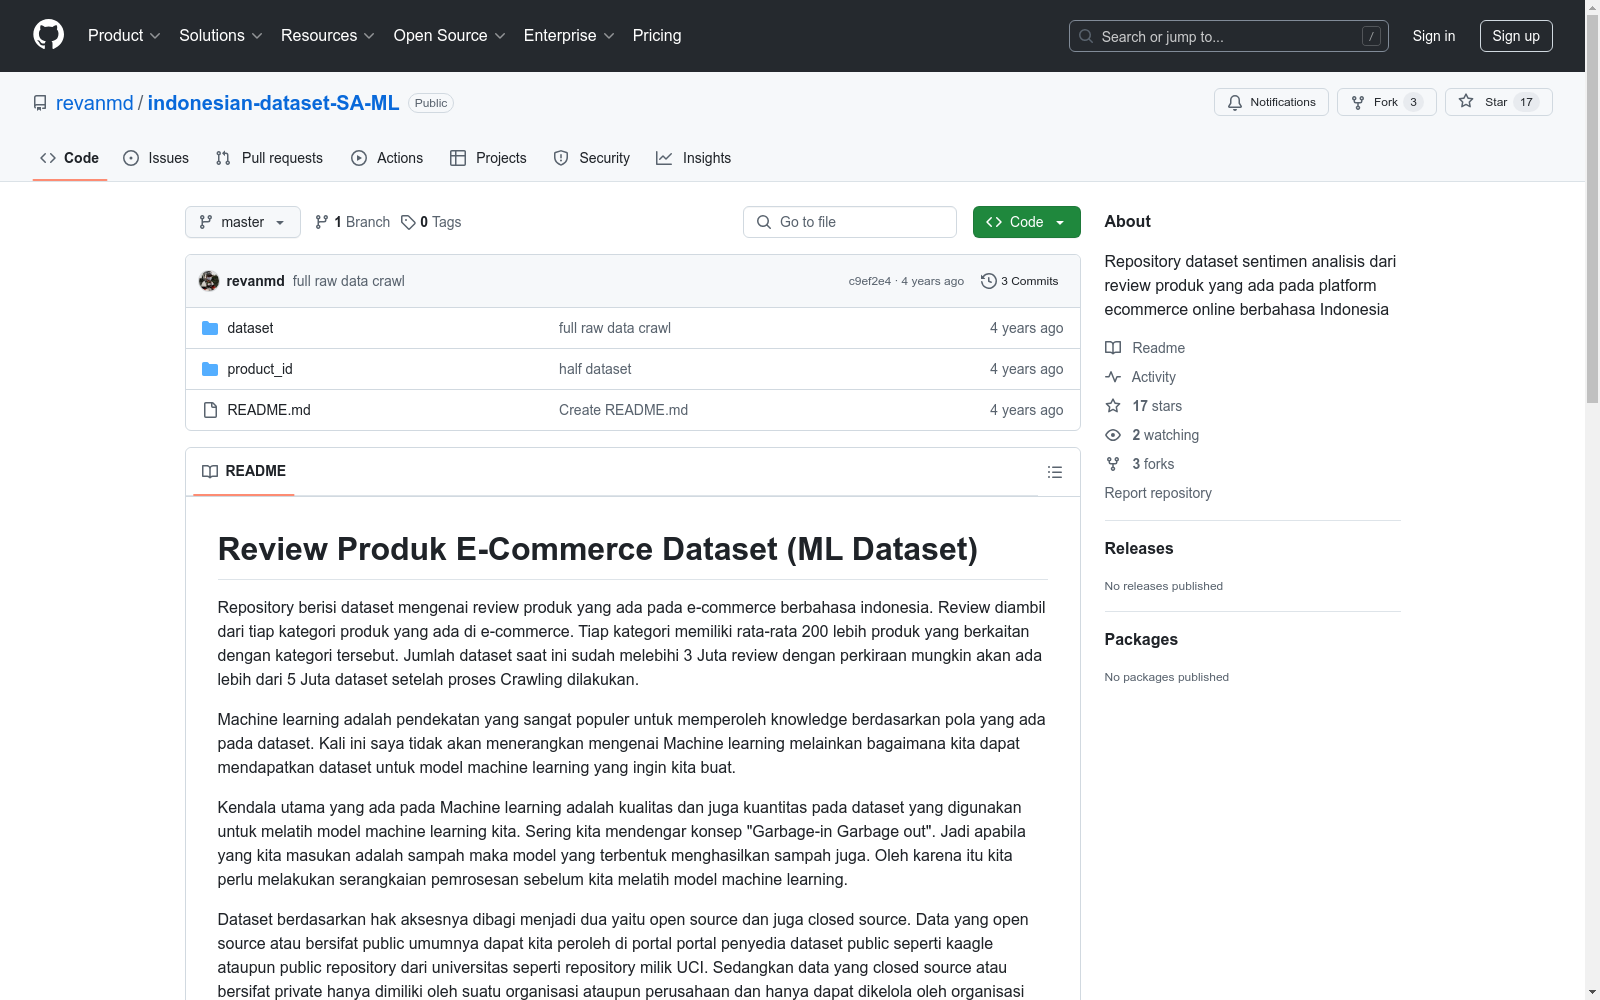Open the Pricing menu item

coord(656,35)
